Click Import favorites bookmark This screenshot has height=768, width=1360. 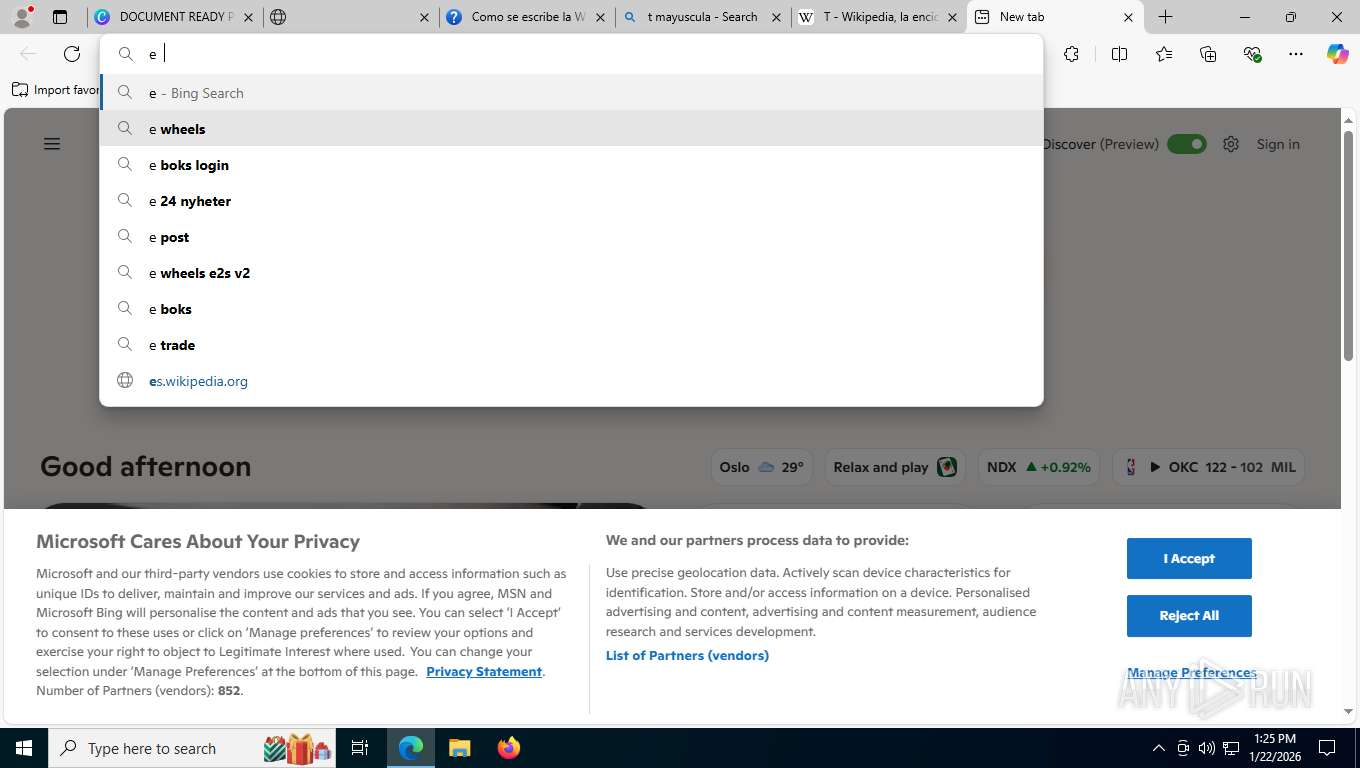coord(57,90)
